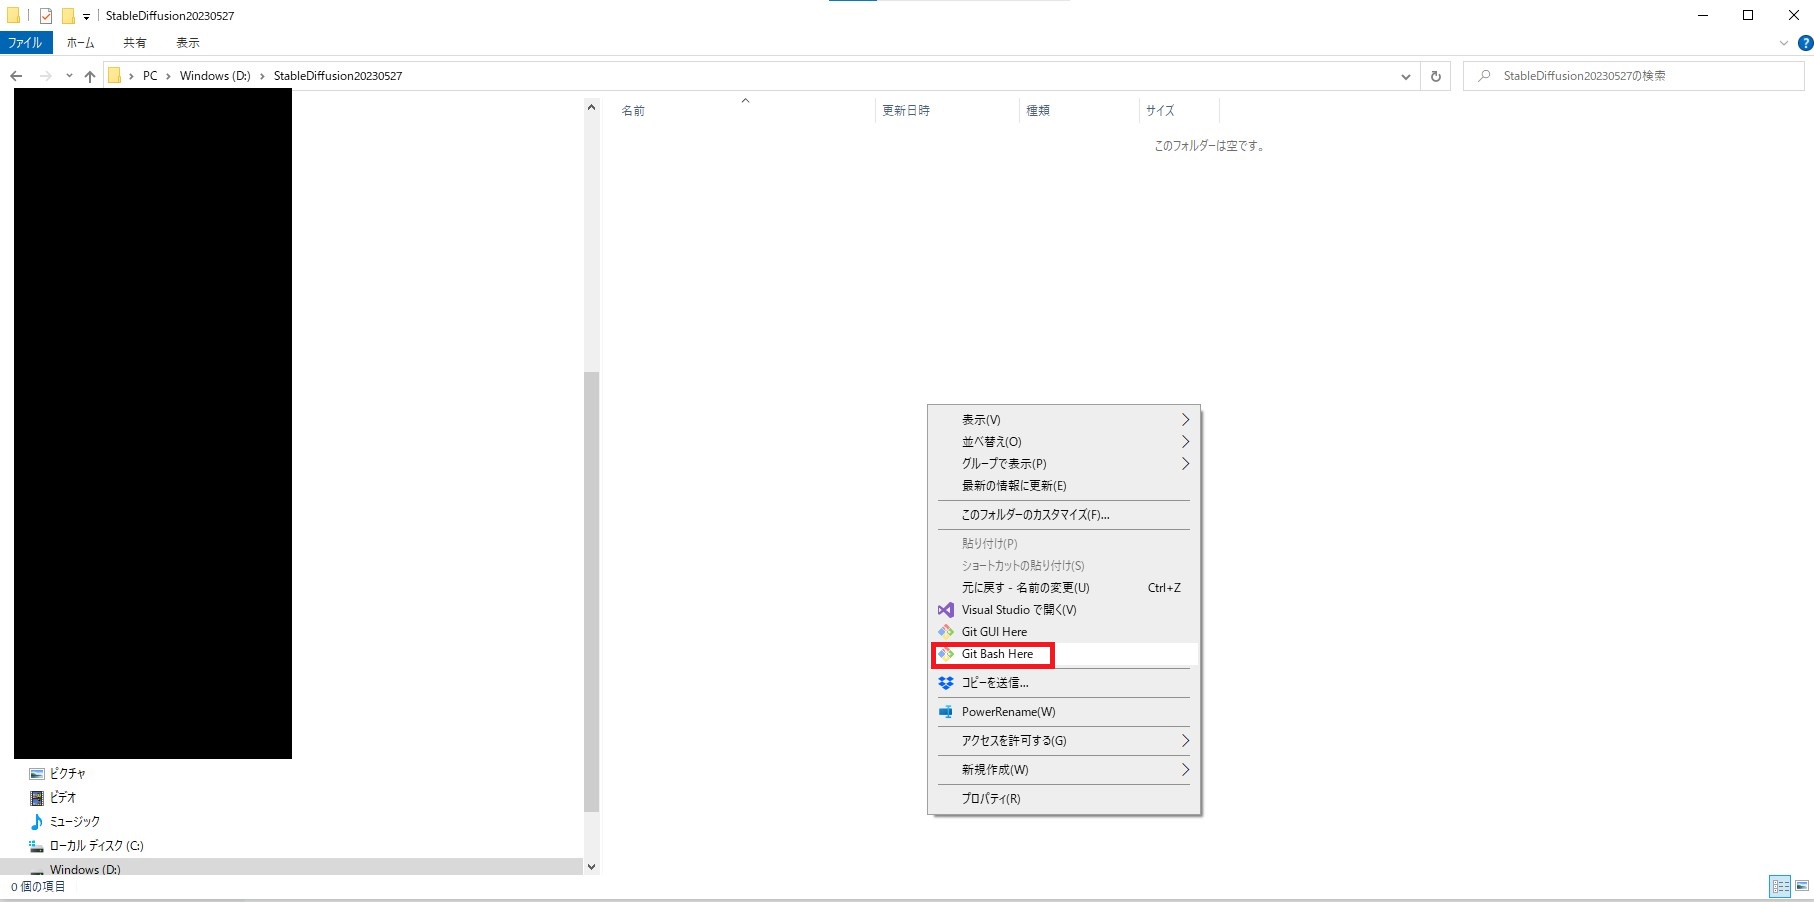The image size is (1814, 902).
Task: Open the address bar history dropdown
Action: click(x=1405, y=76)
